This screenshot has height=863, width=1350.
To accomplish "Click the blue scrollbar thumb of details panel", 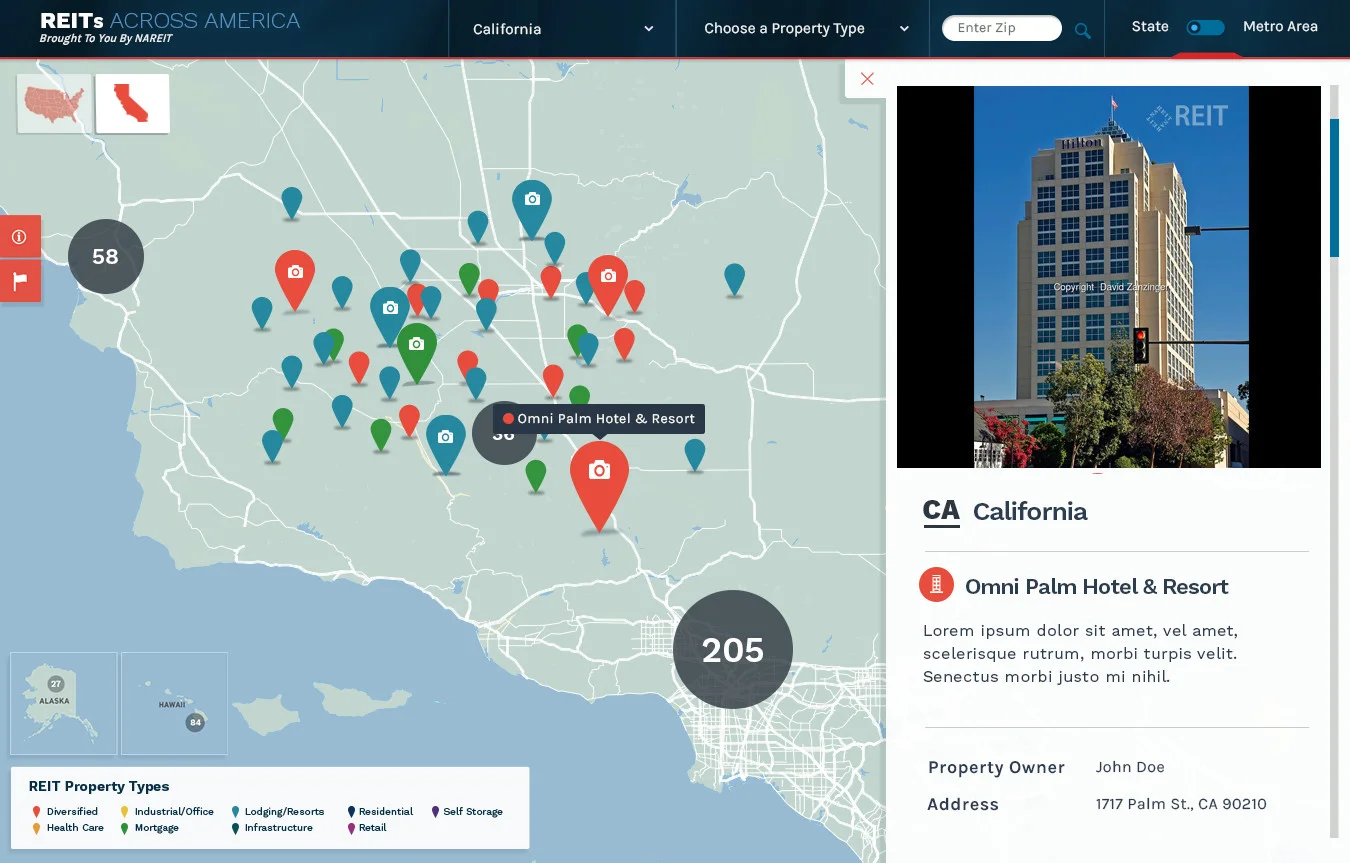I will [x=1334, y=188].
